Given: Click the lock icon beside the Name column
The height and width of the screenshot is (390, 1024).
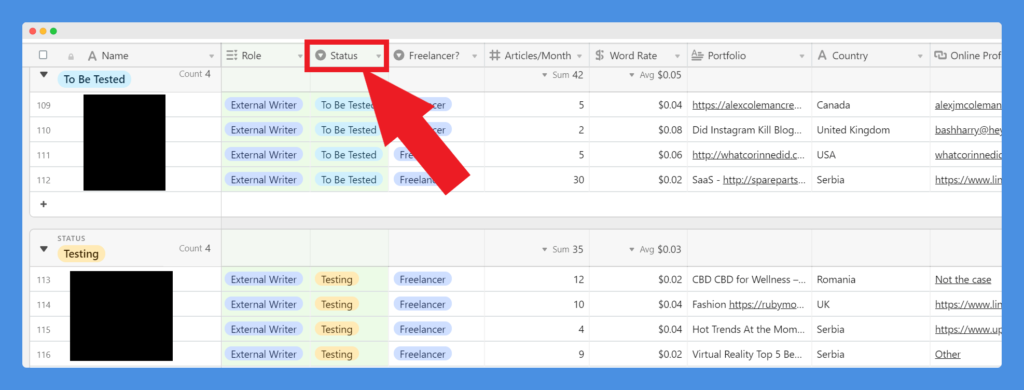Looking at the screenshot, I should (x=71, y=56).
